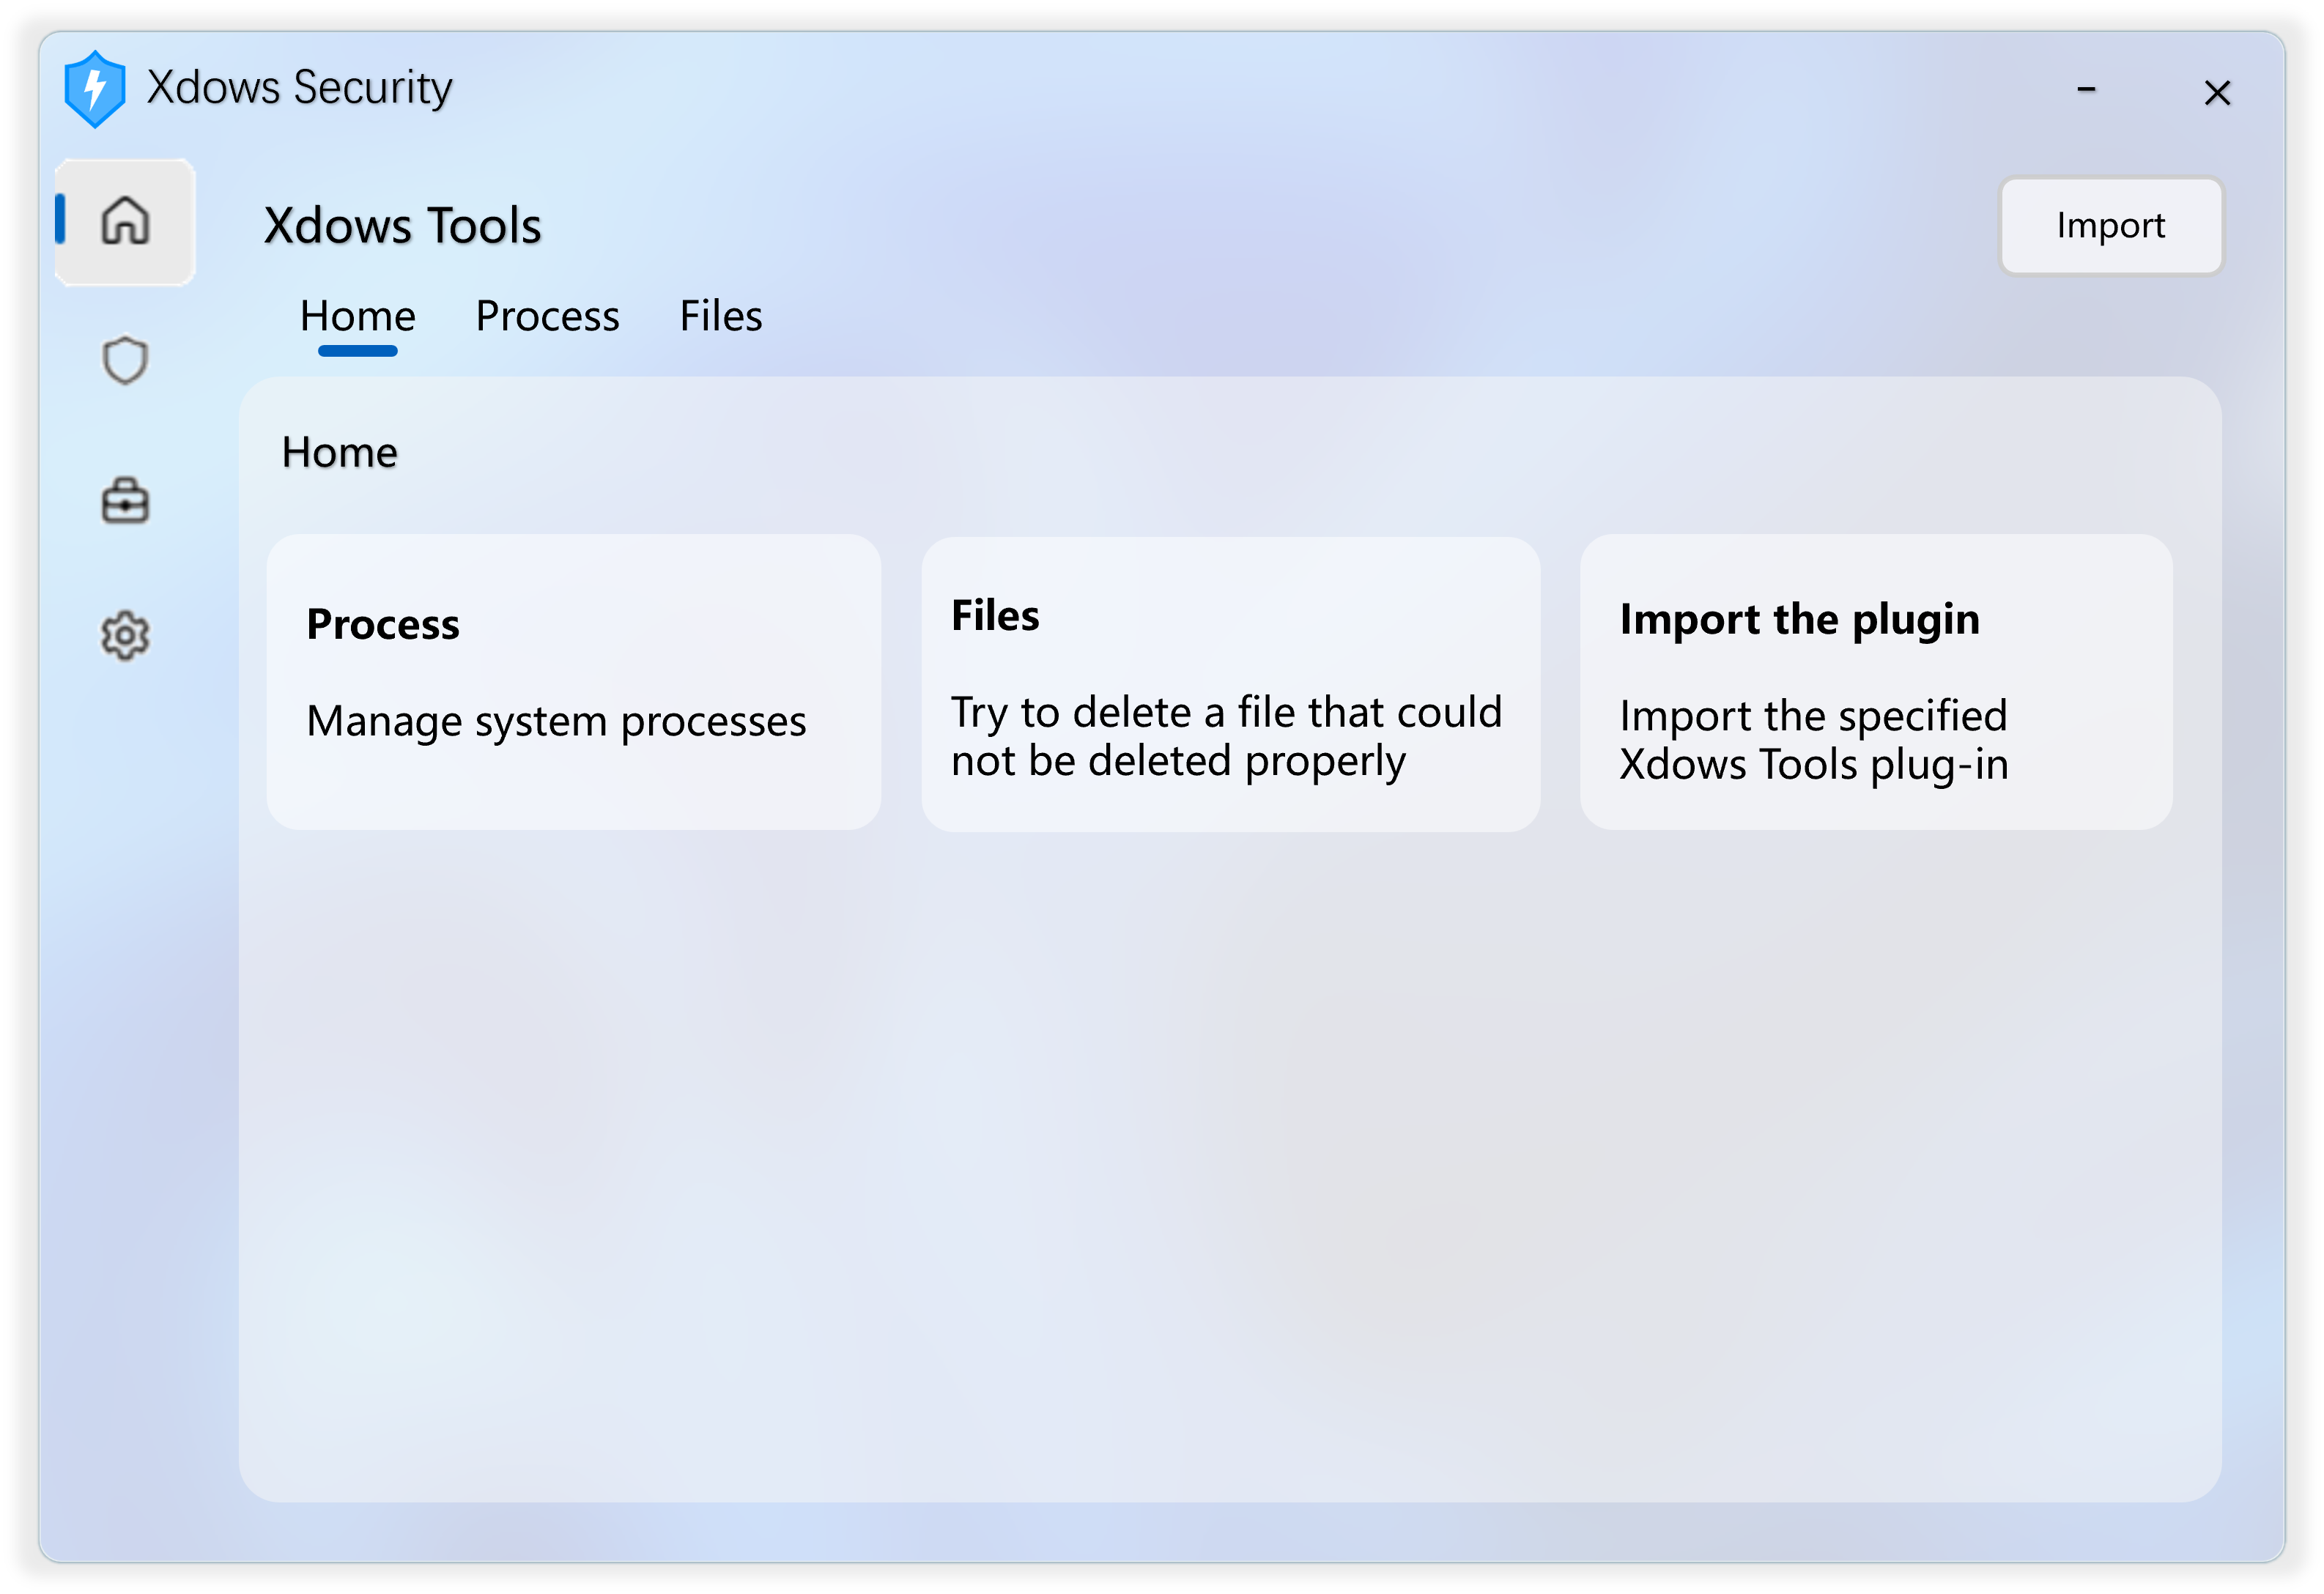This screenshot has height=1594, width=2324.
Task: Click the Home section heading in panel
Action: coord(340,453)
